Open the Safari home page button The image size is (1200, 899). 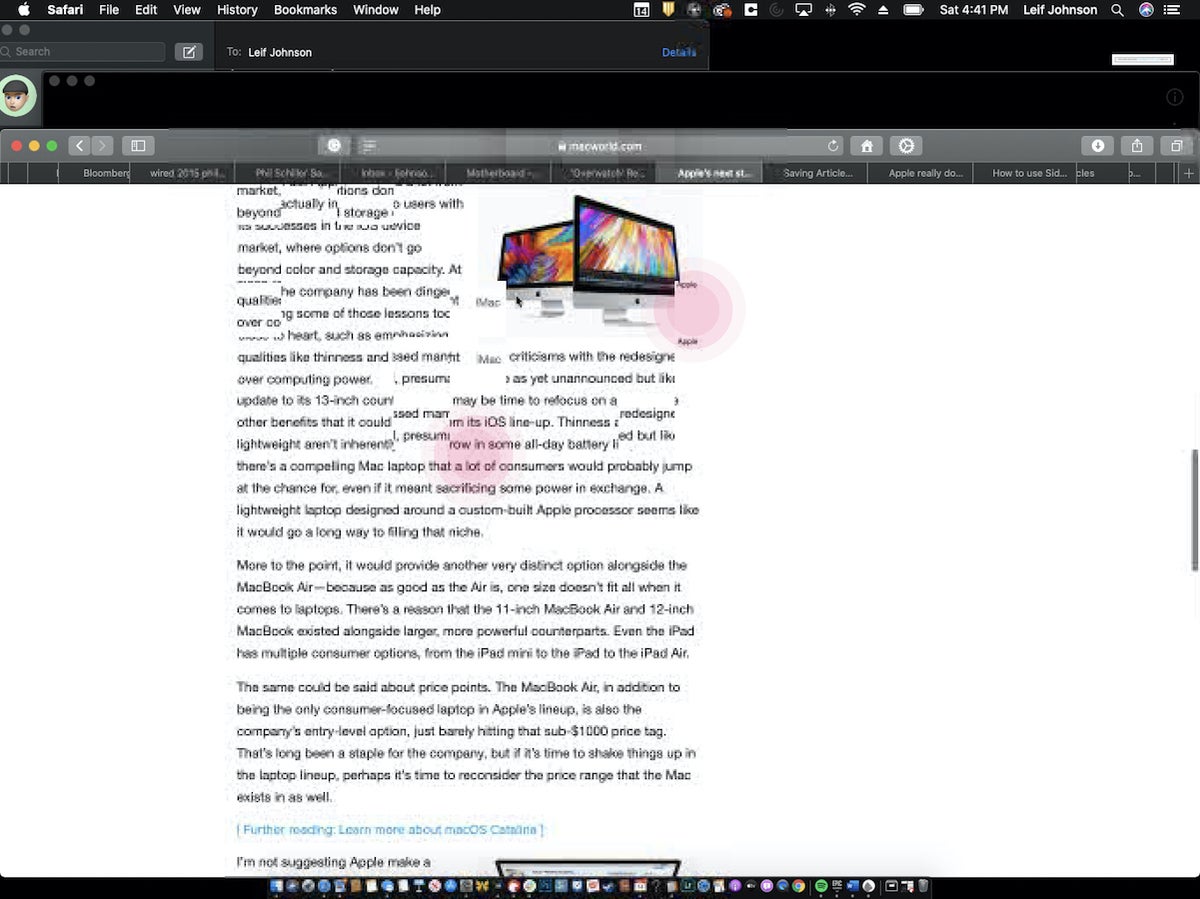coord(866,146)
